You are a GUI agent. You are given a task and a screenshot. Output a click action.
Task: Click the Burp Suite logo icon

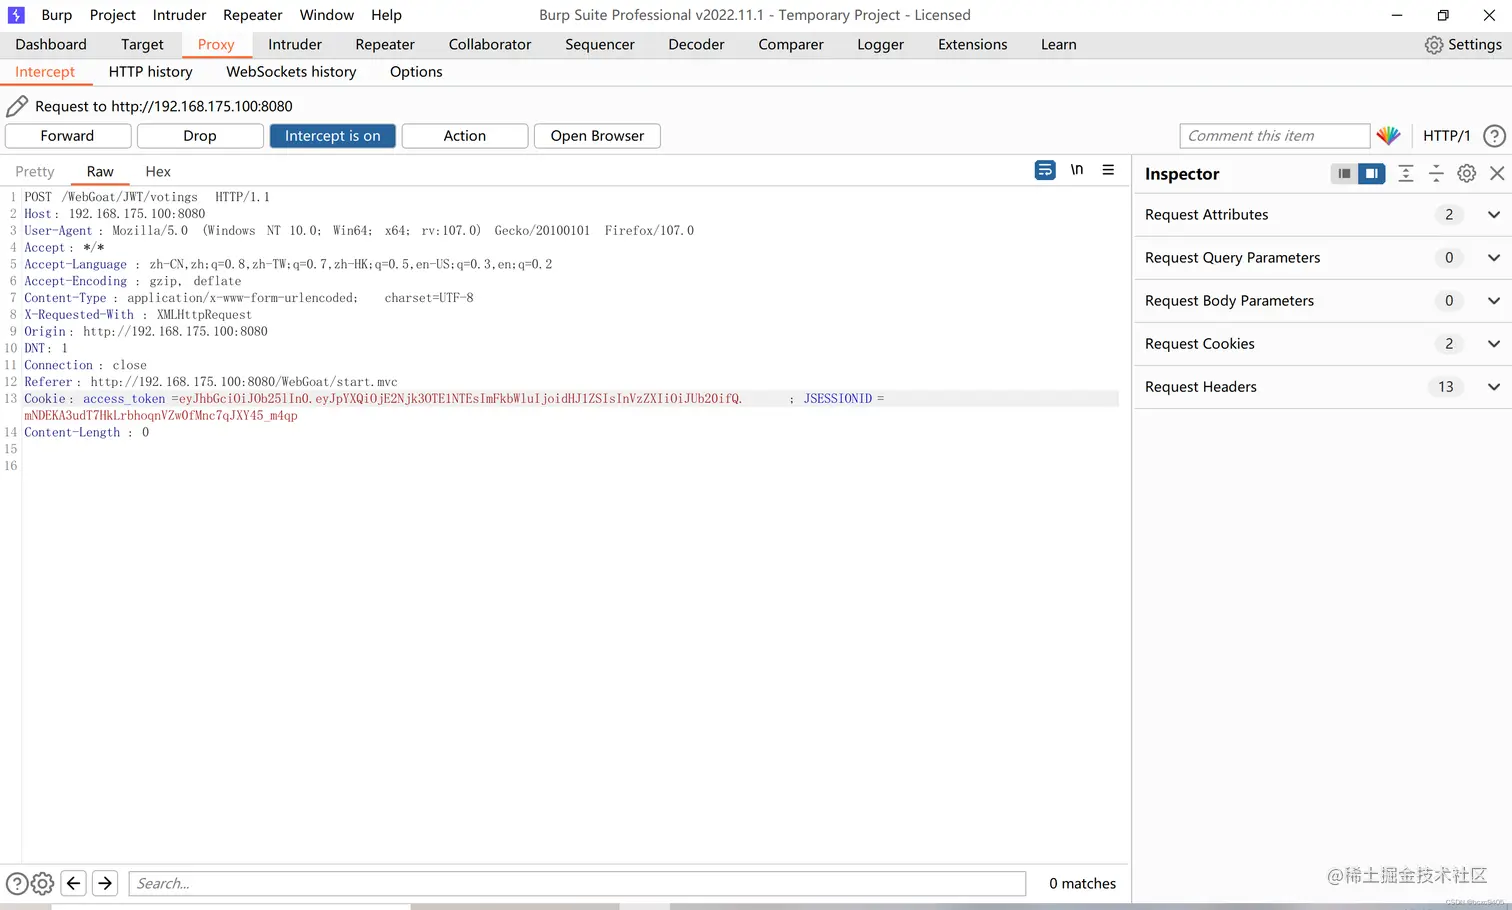coord(16,15)
